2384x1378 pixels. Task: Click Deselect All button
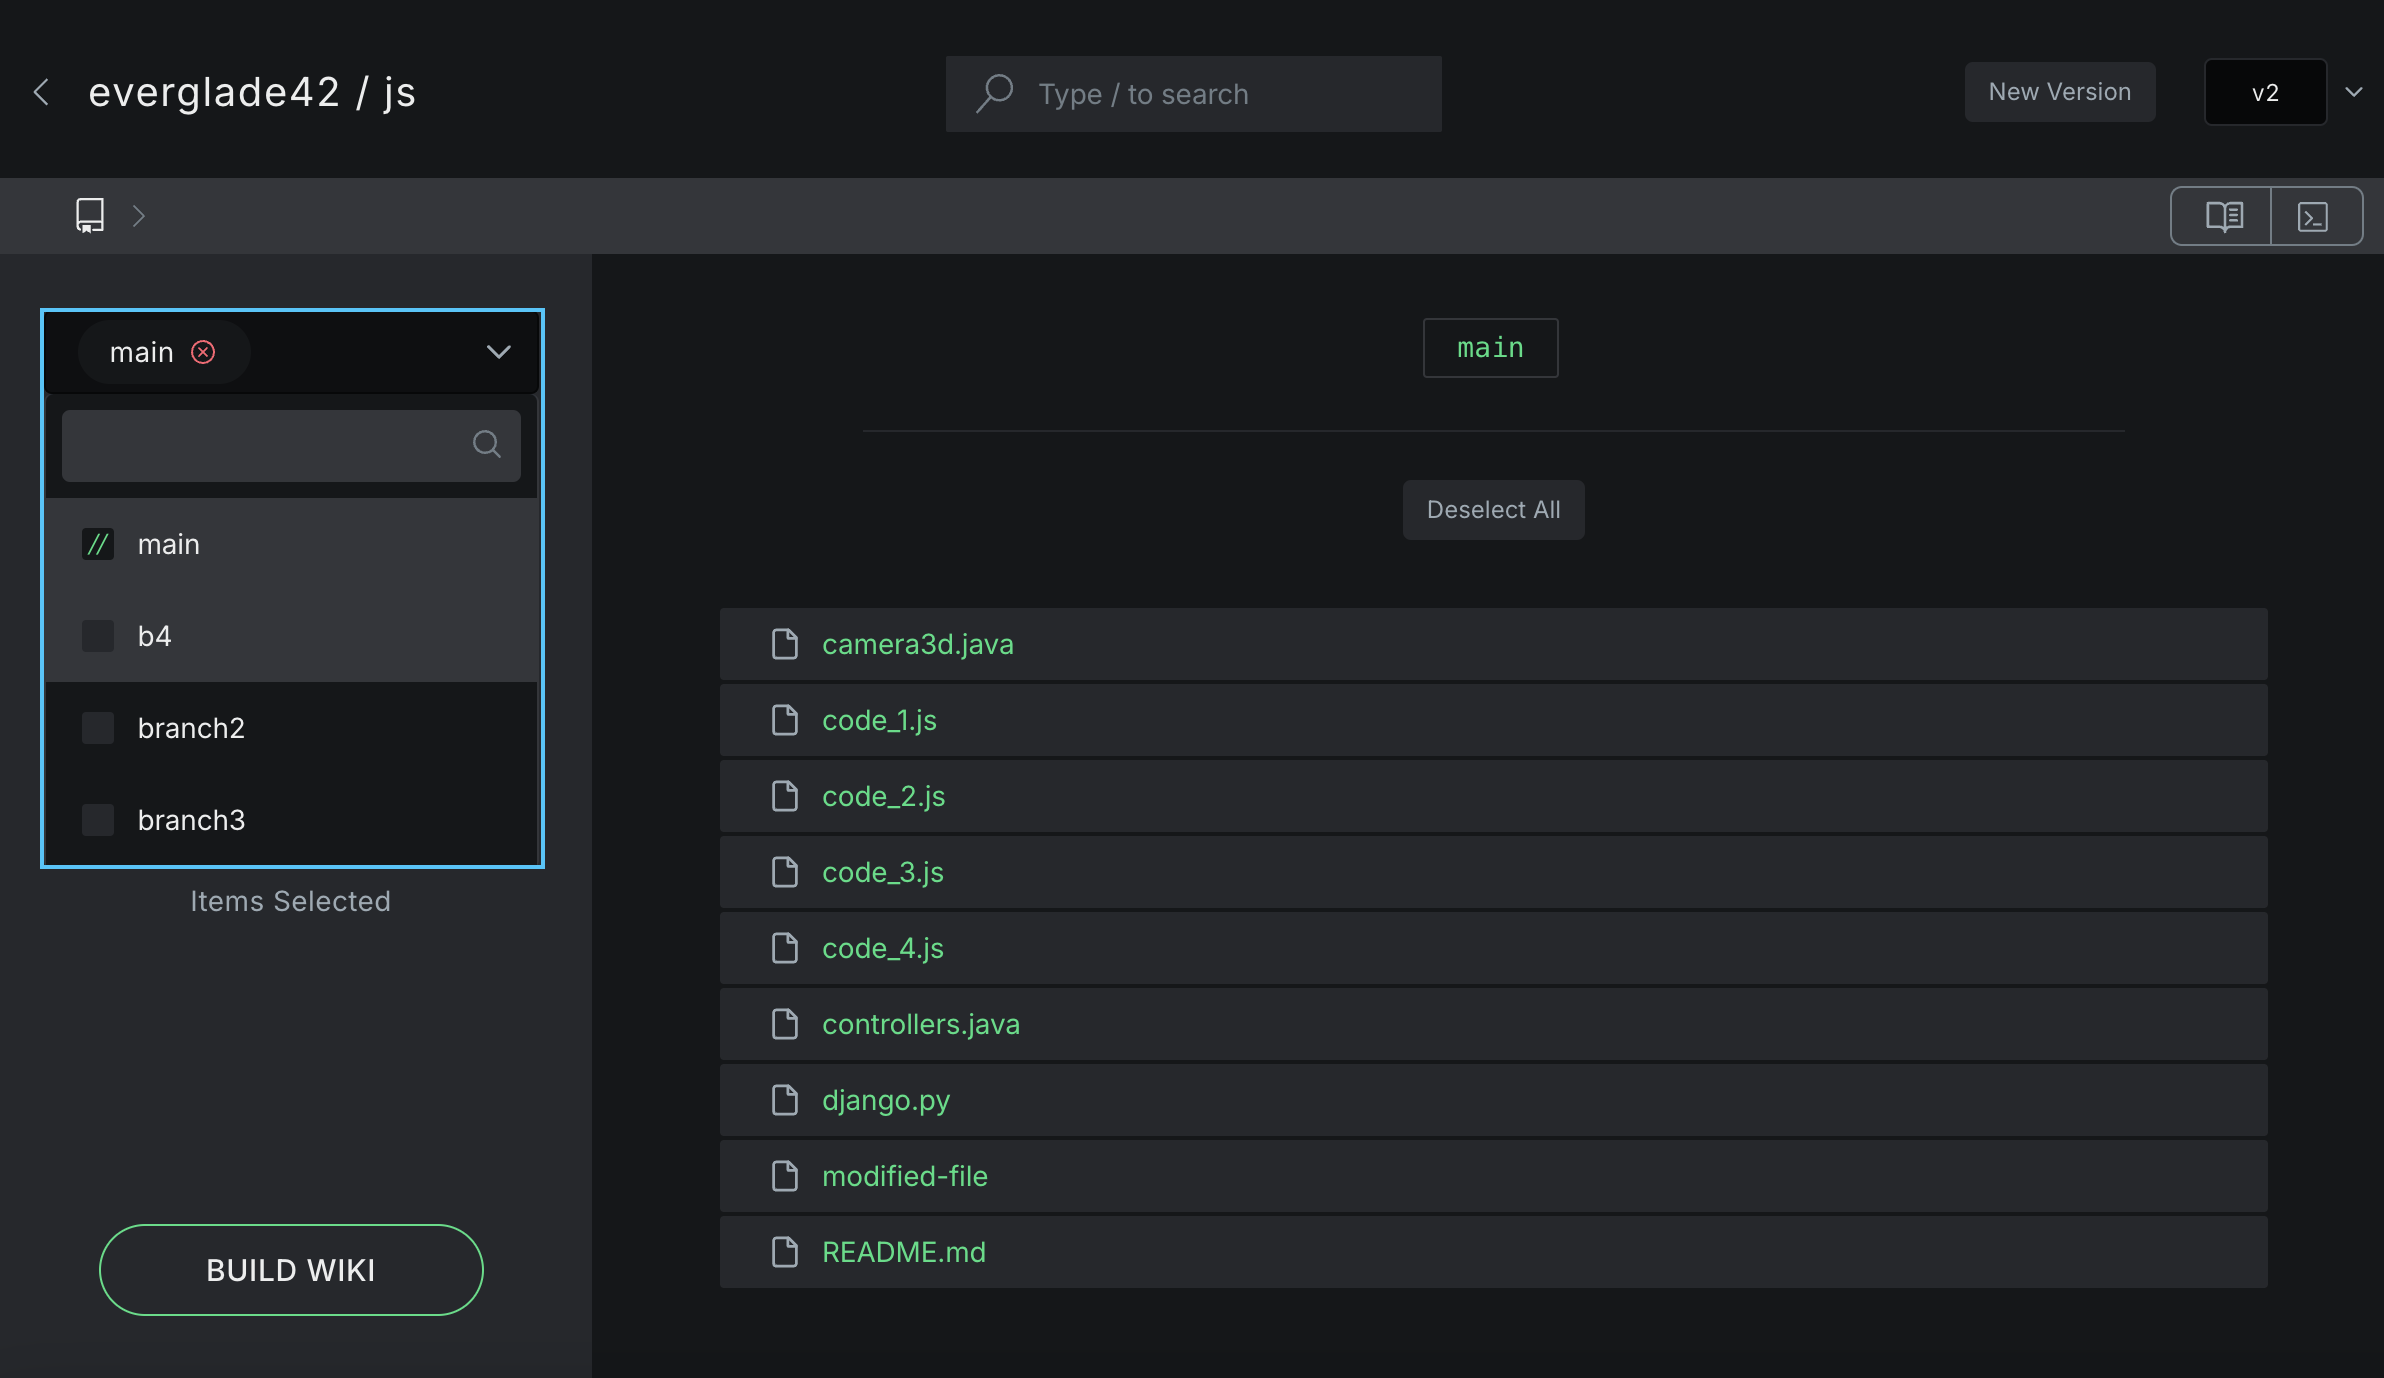1492,509
